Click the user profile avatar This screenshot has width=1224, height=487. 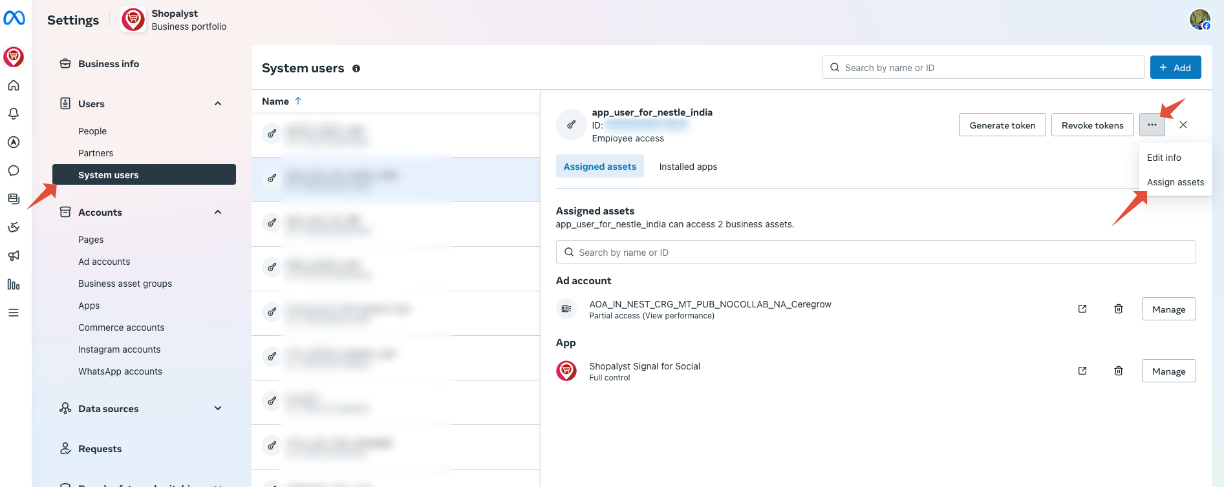(x=1200, y=19)
